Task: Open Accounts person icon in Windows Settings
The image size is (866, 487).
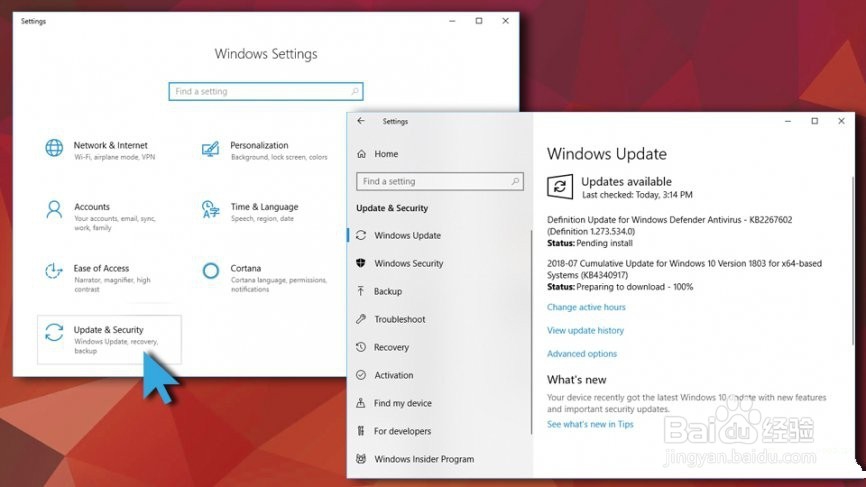Action: (x=54, y=210)
